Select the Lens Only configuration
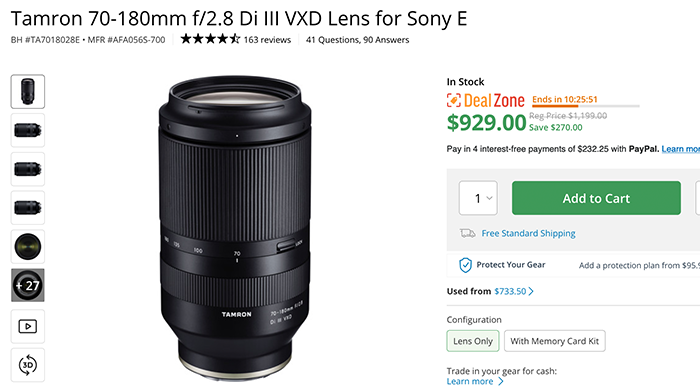 coord(473,341)
